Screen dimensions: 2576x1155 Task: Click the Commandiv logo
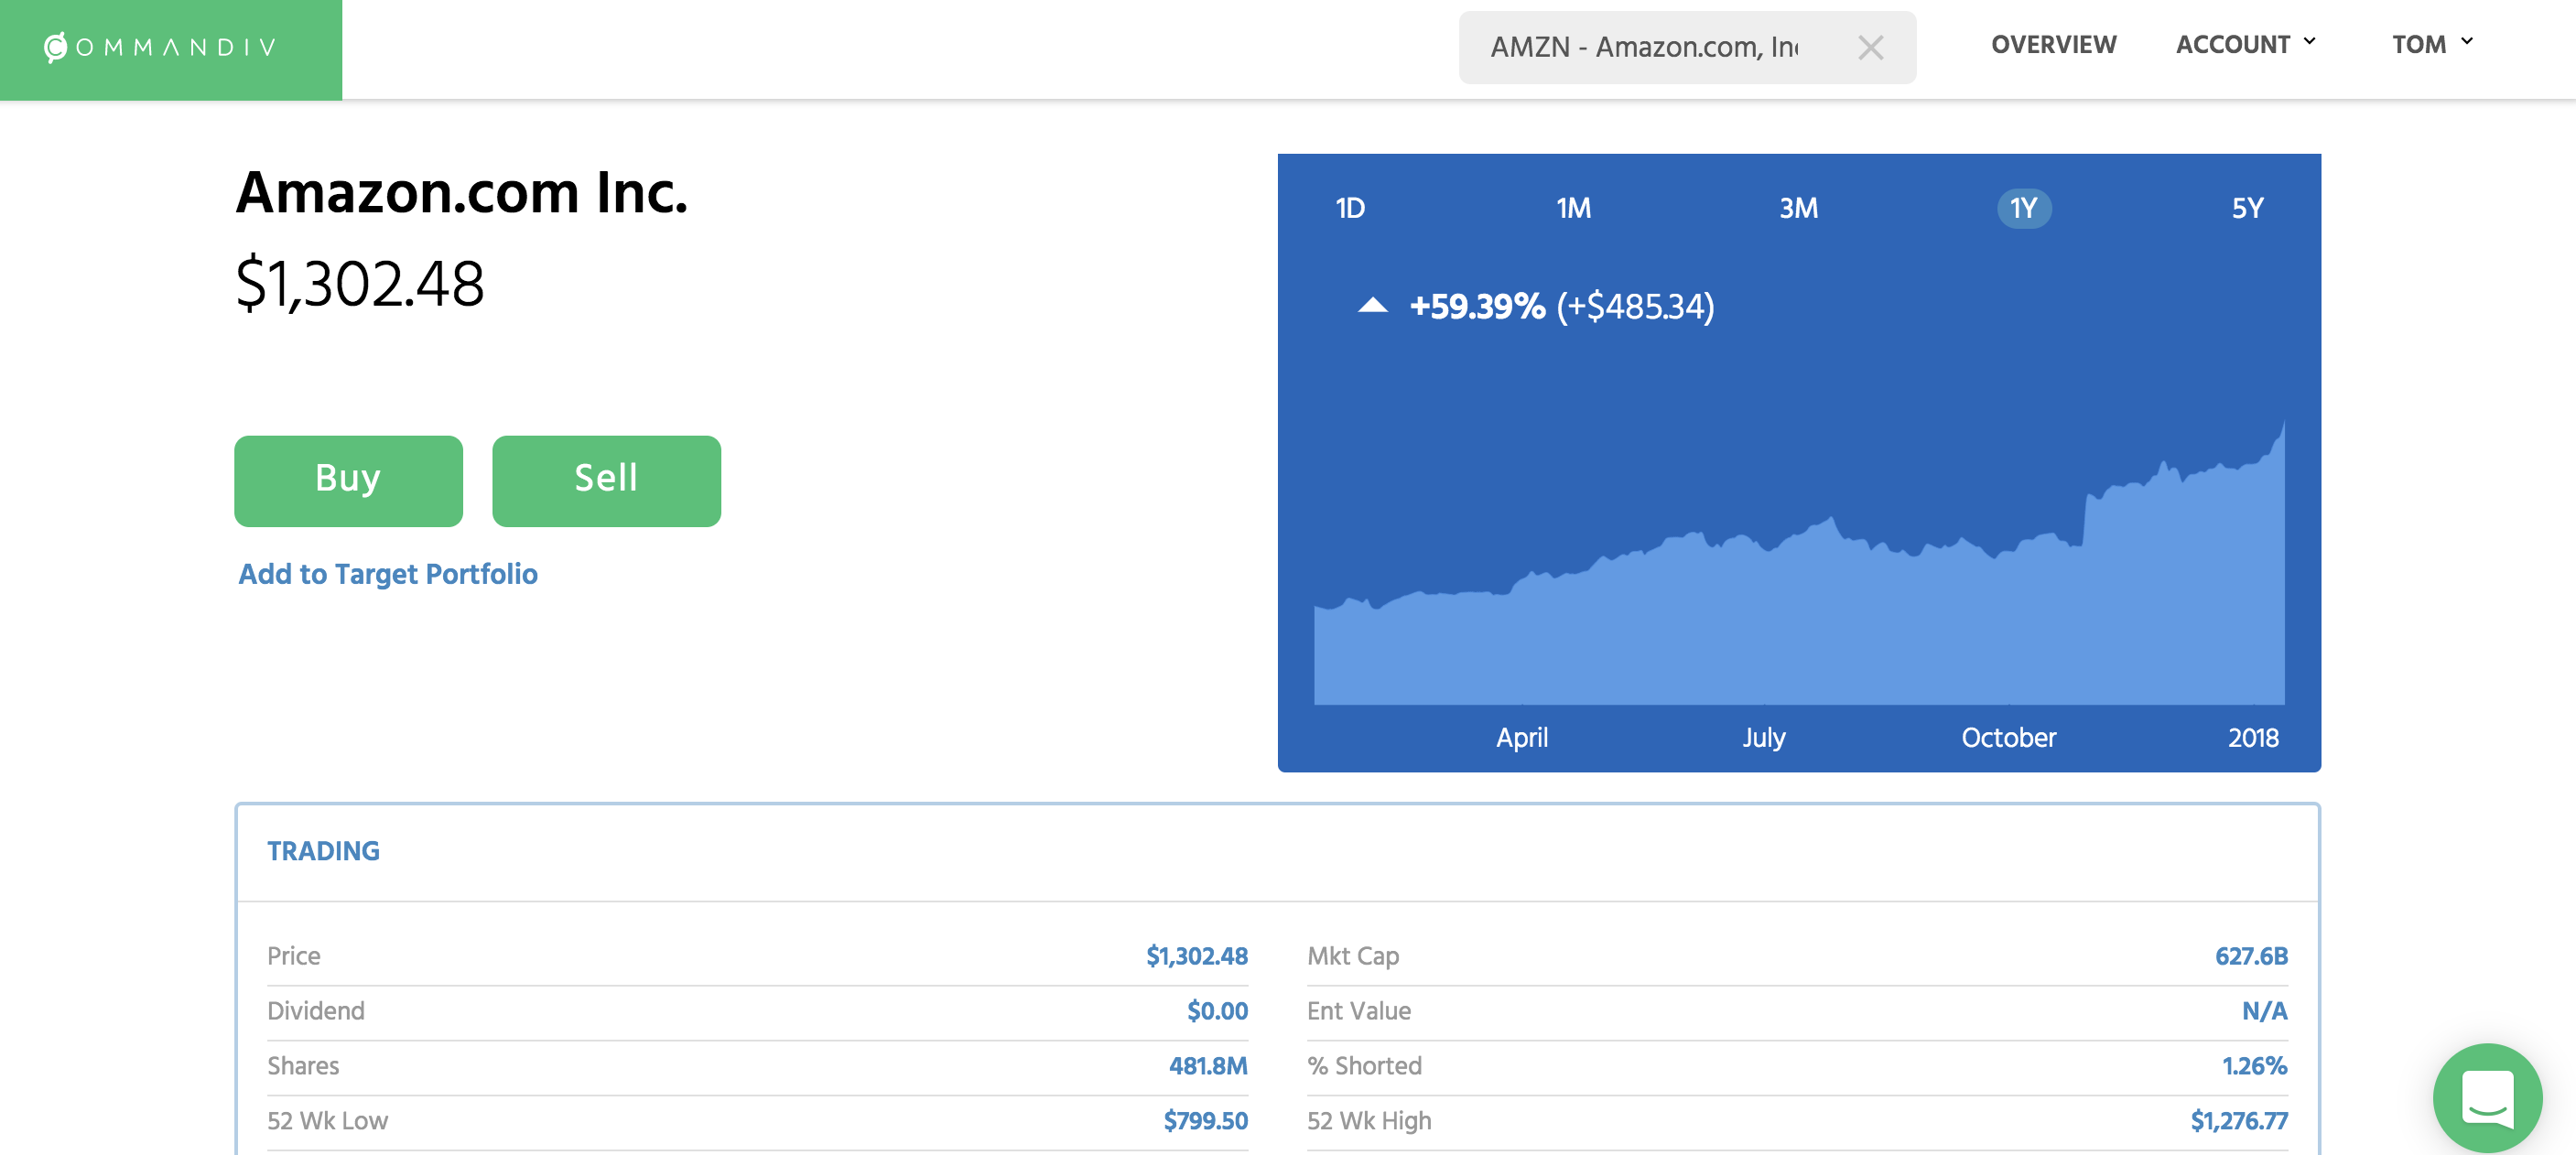(x=161, y=47)
